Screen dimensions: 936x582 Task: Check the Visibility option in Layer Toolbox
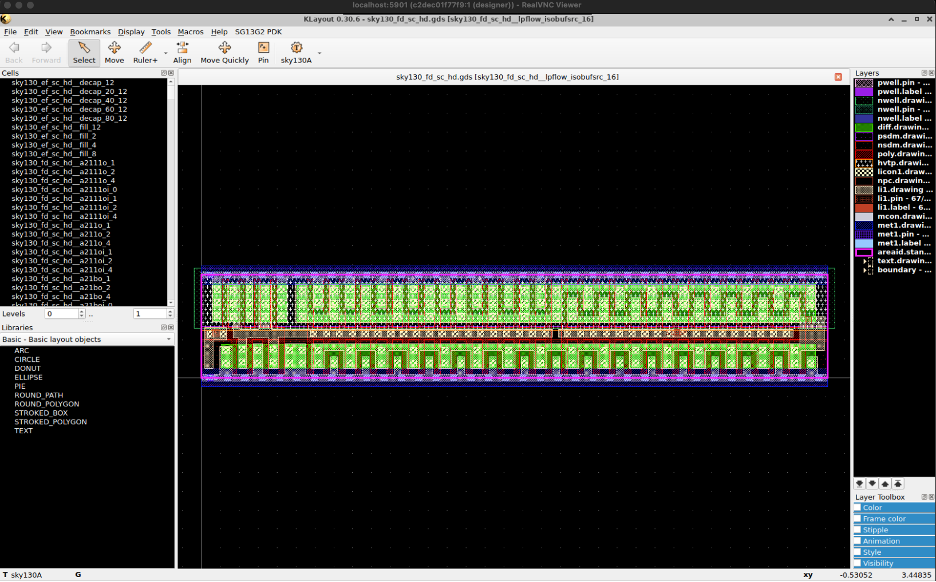[857, 563]
